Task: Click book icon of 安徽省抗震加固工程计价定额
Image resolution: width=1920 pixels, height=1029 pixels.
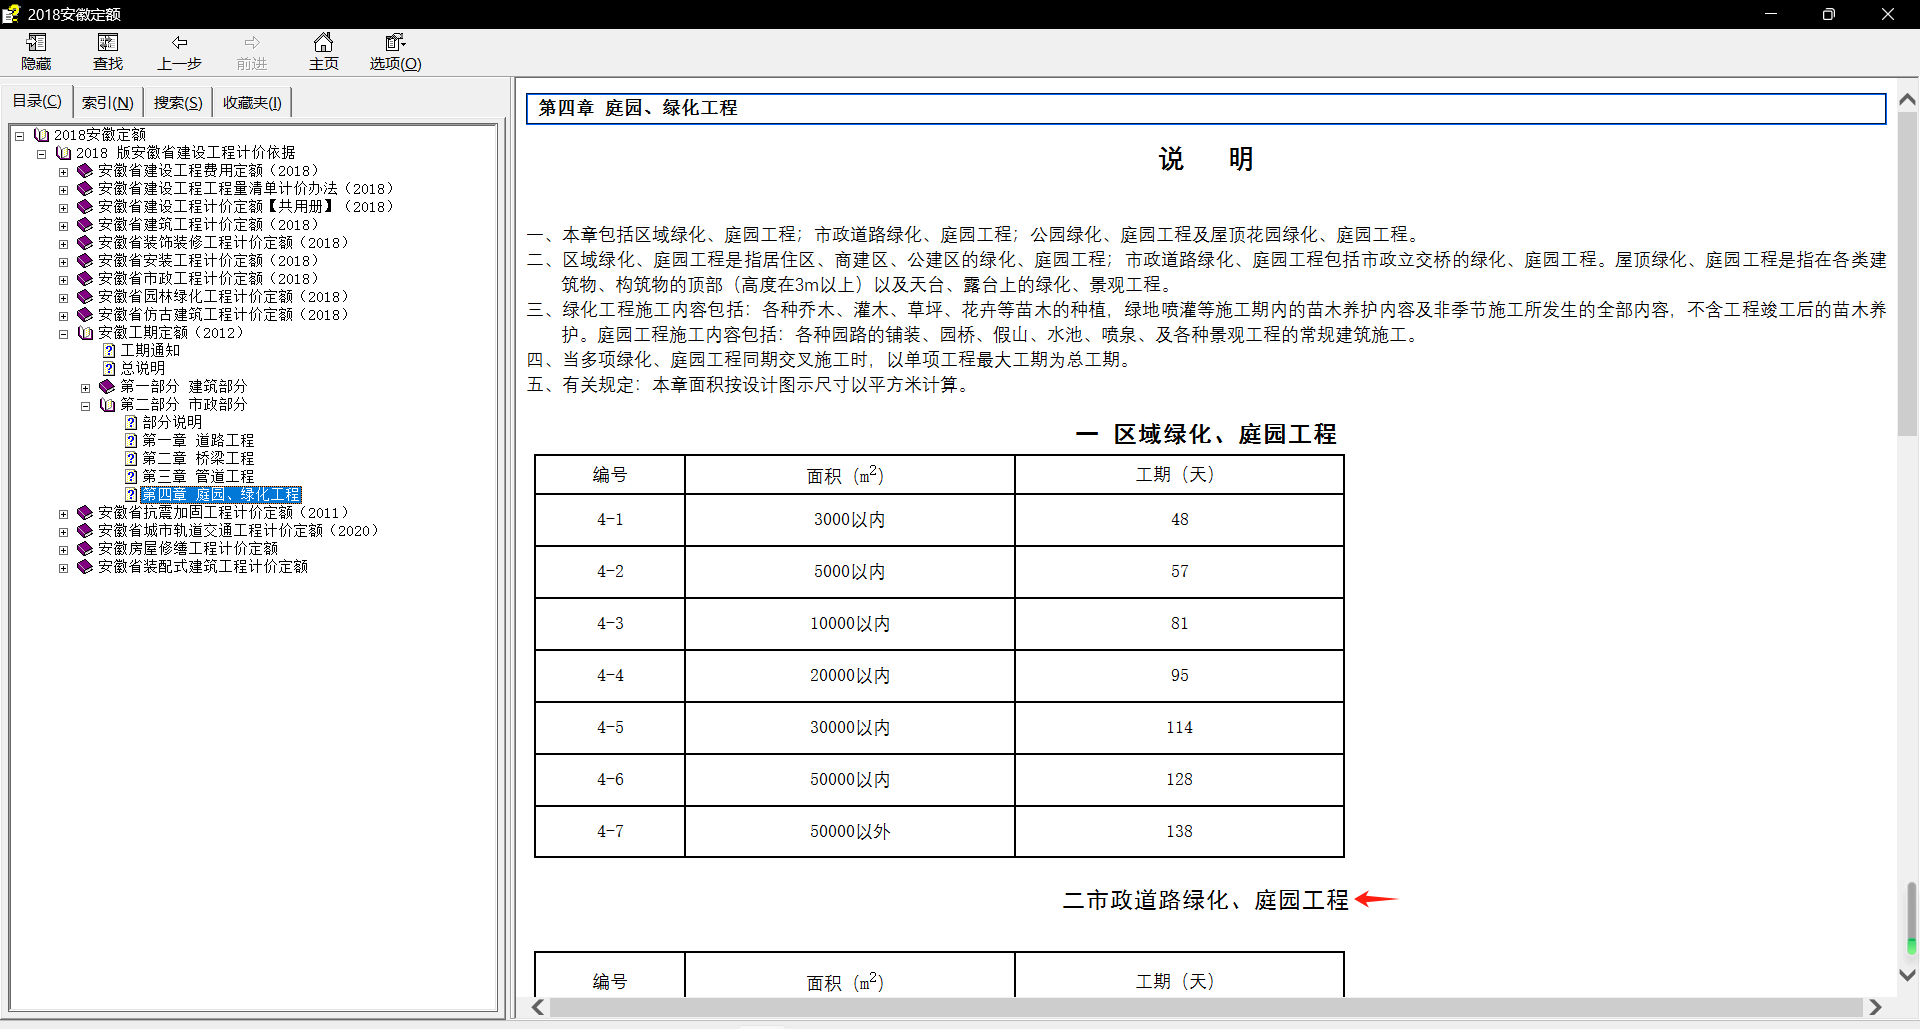Action: click(85, 513)
